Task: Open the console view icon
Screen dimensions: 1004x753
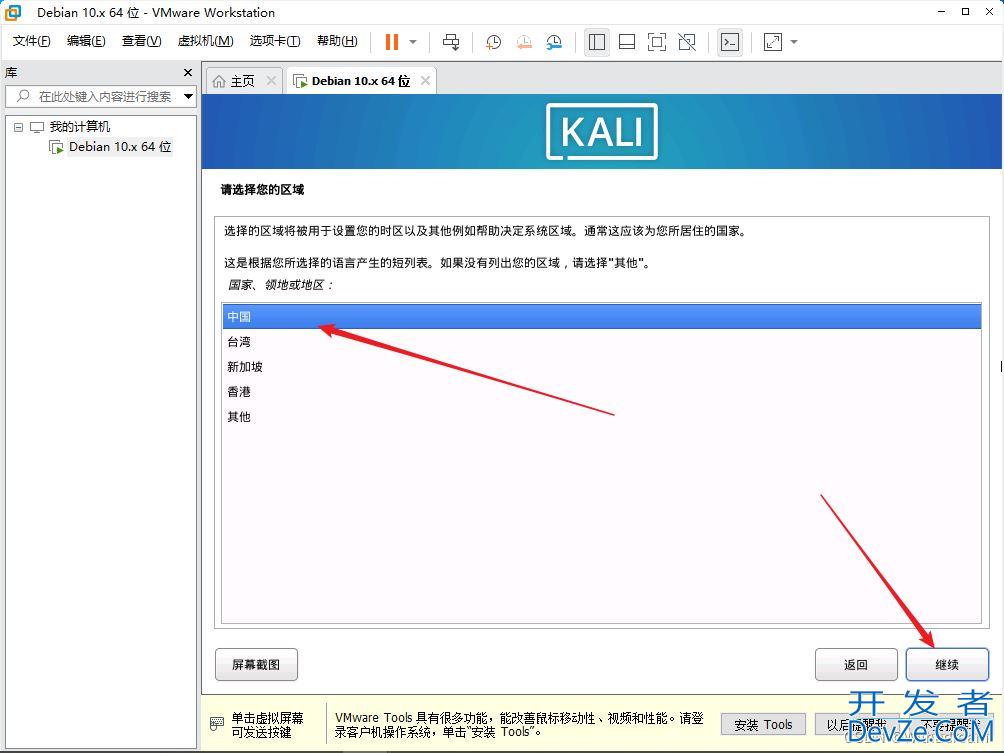Action: (x=730, y=42)
